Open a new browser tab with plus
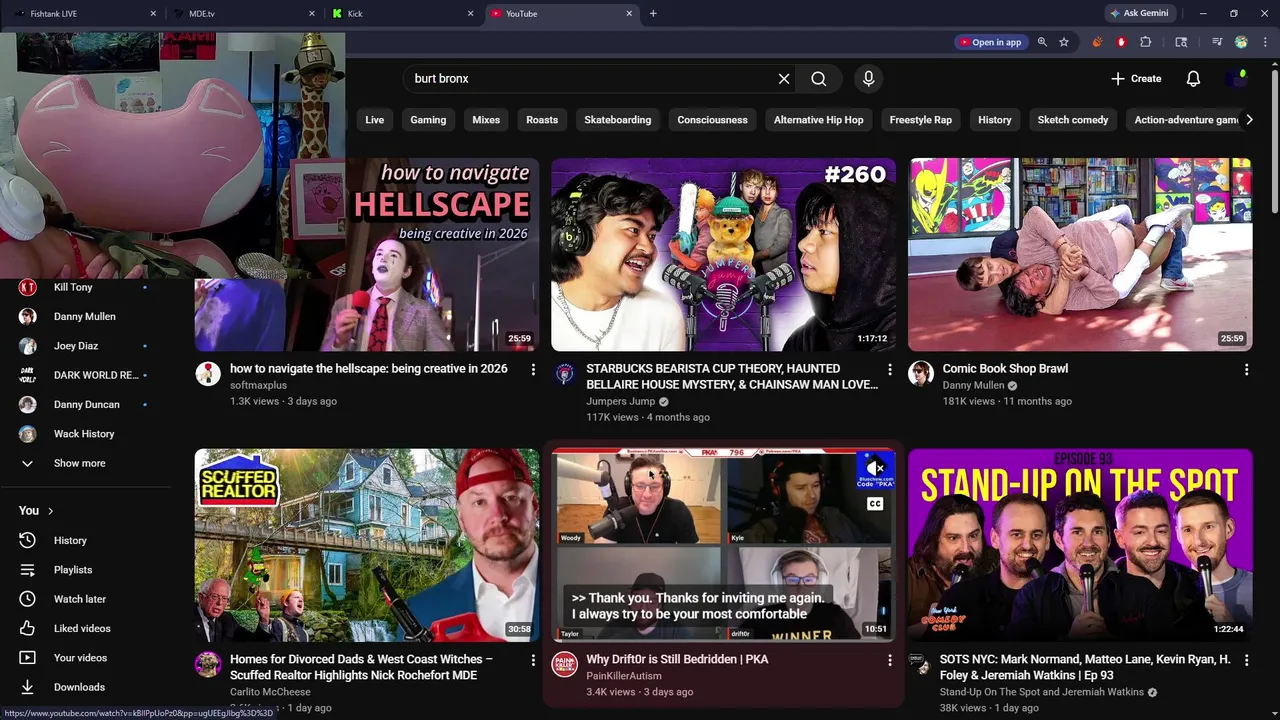The width and height of the screenshot is (1280, 720). (653, 14)
